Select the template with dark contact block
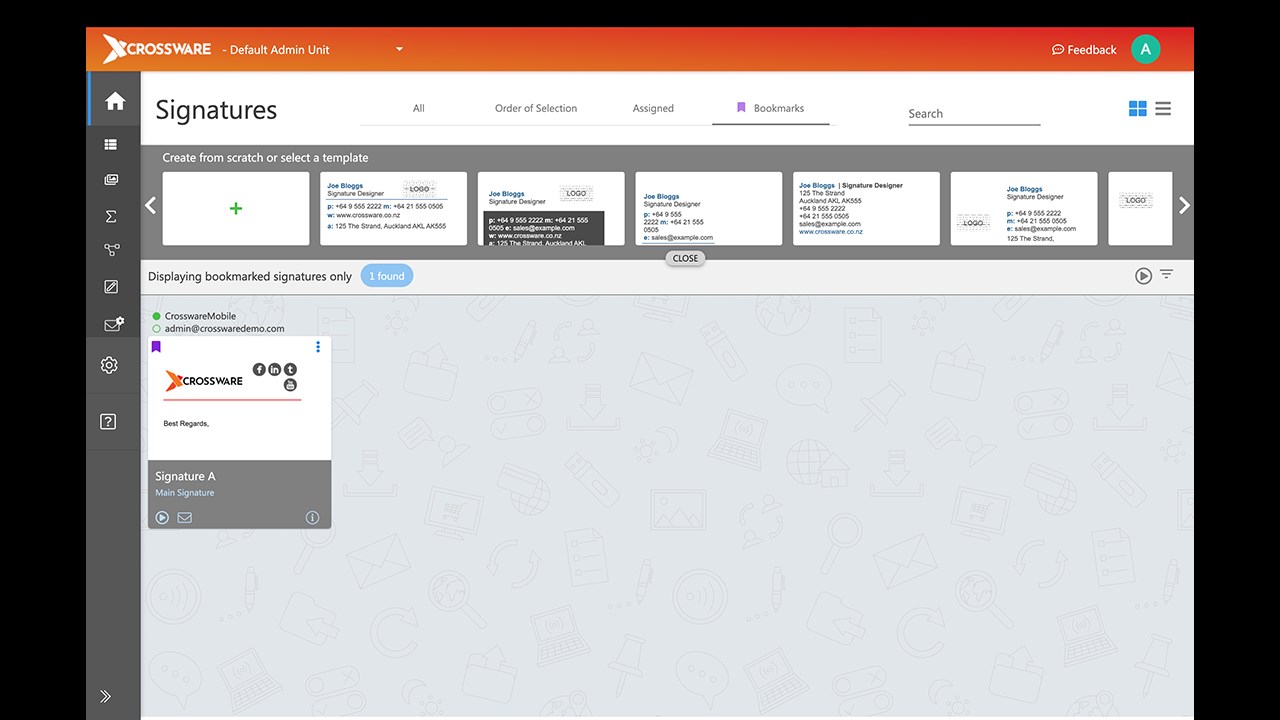Image resolution: width=1280 pixels, height=720 pixels. tap(551, 208)
